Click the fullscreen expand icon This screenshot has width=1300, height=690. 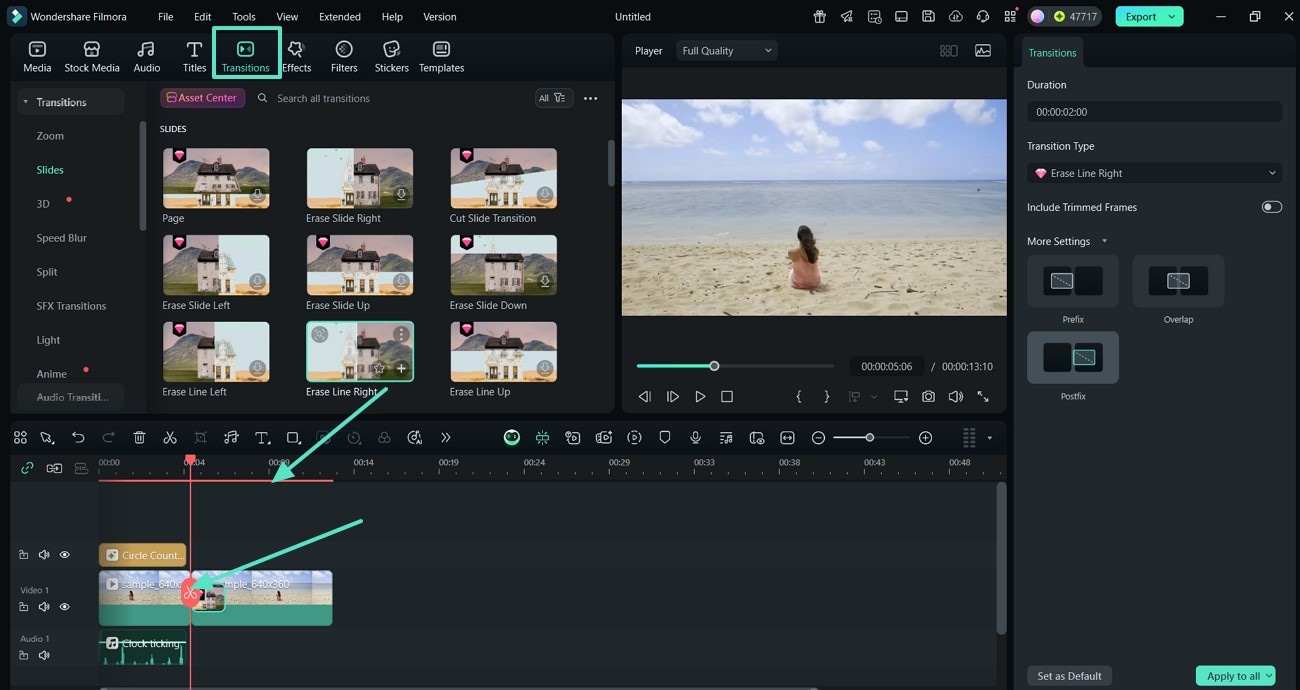(x=983, y=397)
